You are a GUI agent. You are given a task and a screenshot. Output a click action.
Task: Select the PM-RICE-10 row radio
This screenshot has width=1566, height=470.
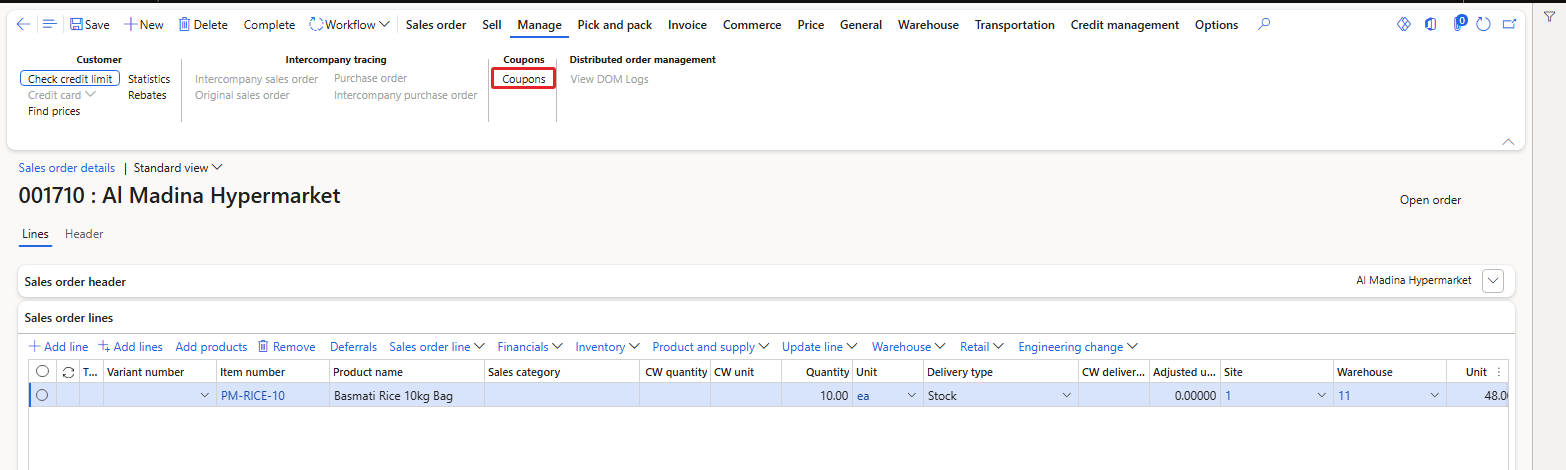42,395
